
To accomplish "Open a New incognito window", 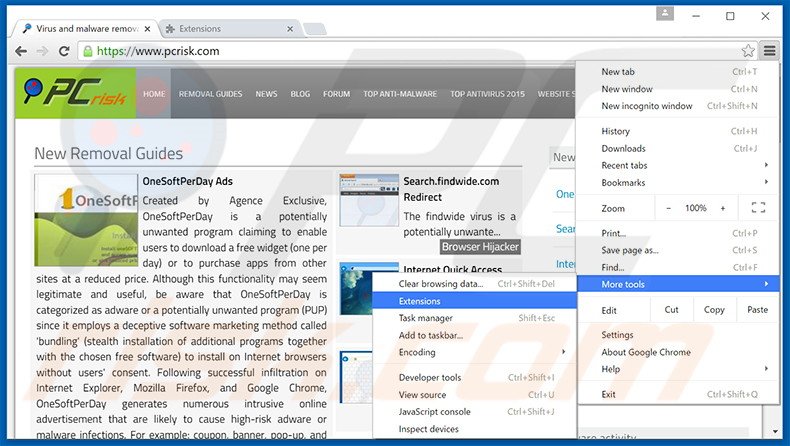I will point(678,106).
